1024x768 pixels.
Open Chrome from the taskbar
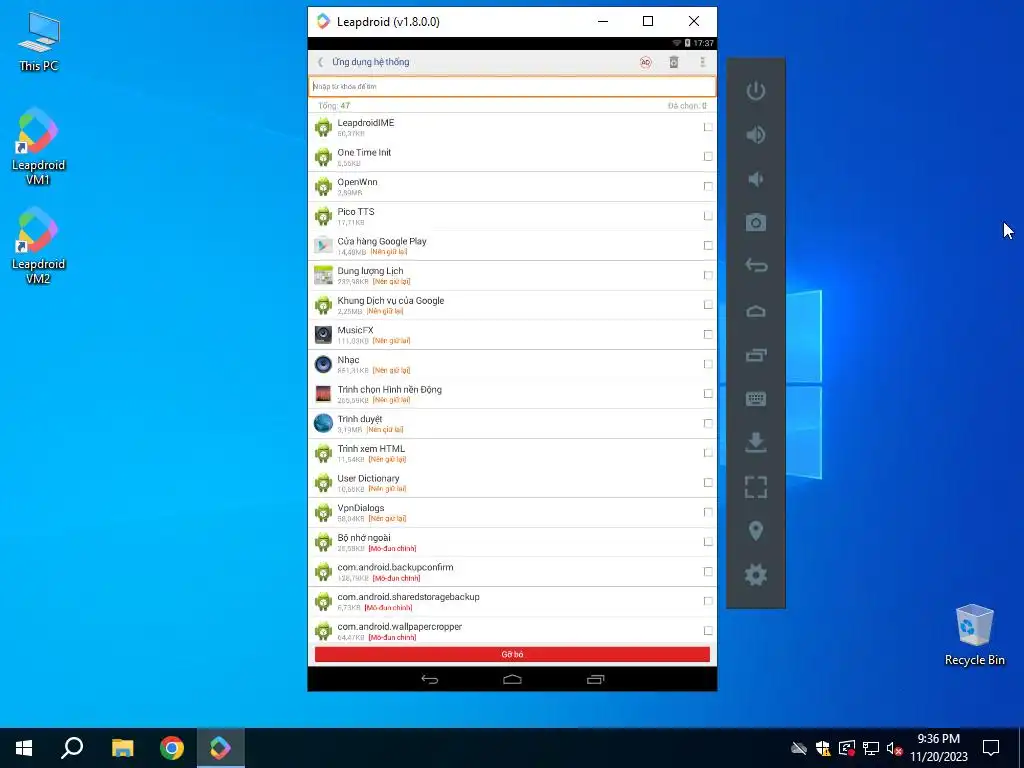[172, 748]
